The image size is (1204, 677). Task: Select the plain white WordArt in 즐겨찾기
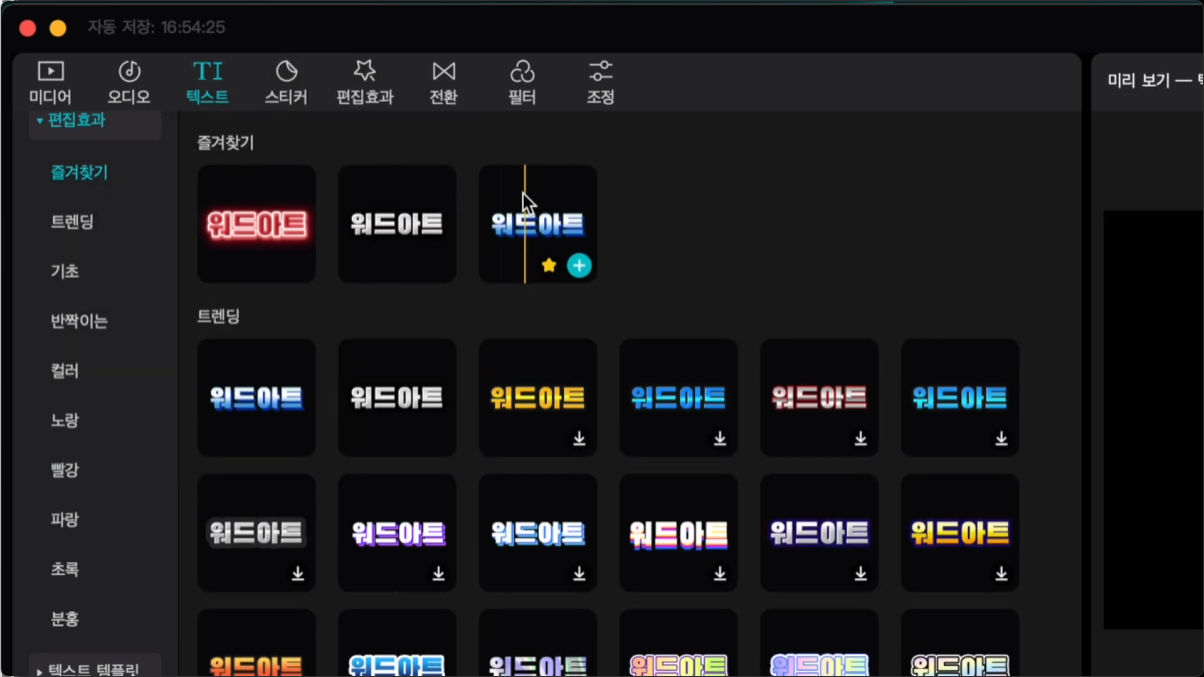tap(397, 224)
